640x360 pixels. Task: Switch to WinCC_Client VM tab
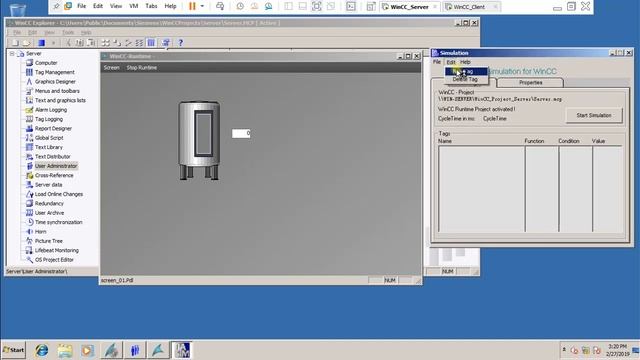click(x=469, y=7)
